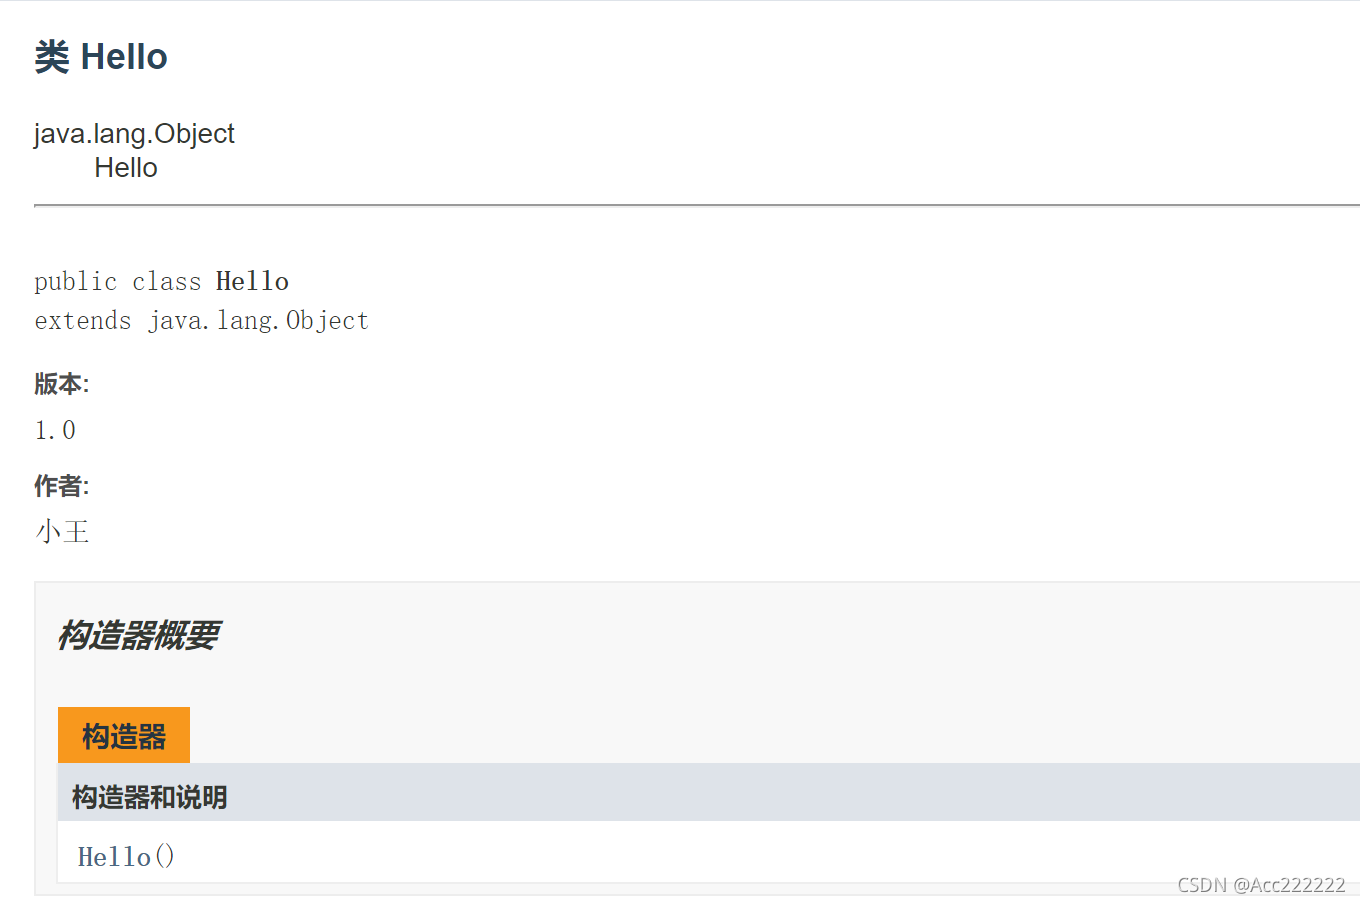The height and width of the screenshot is (903, 1360).
Task: Click the CSDN @Acc222222 watermark
Action: 1261,885
